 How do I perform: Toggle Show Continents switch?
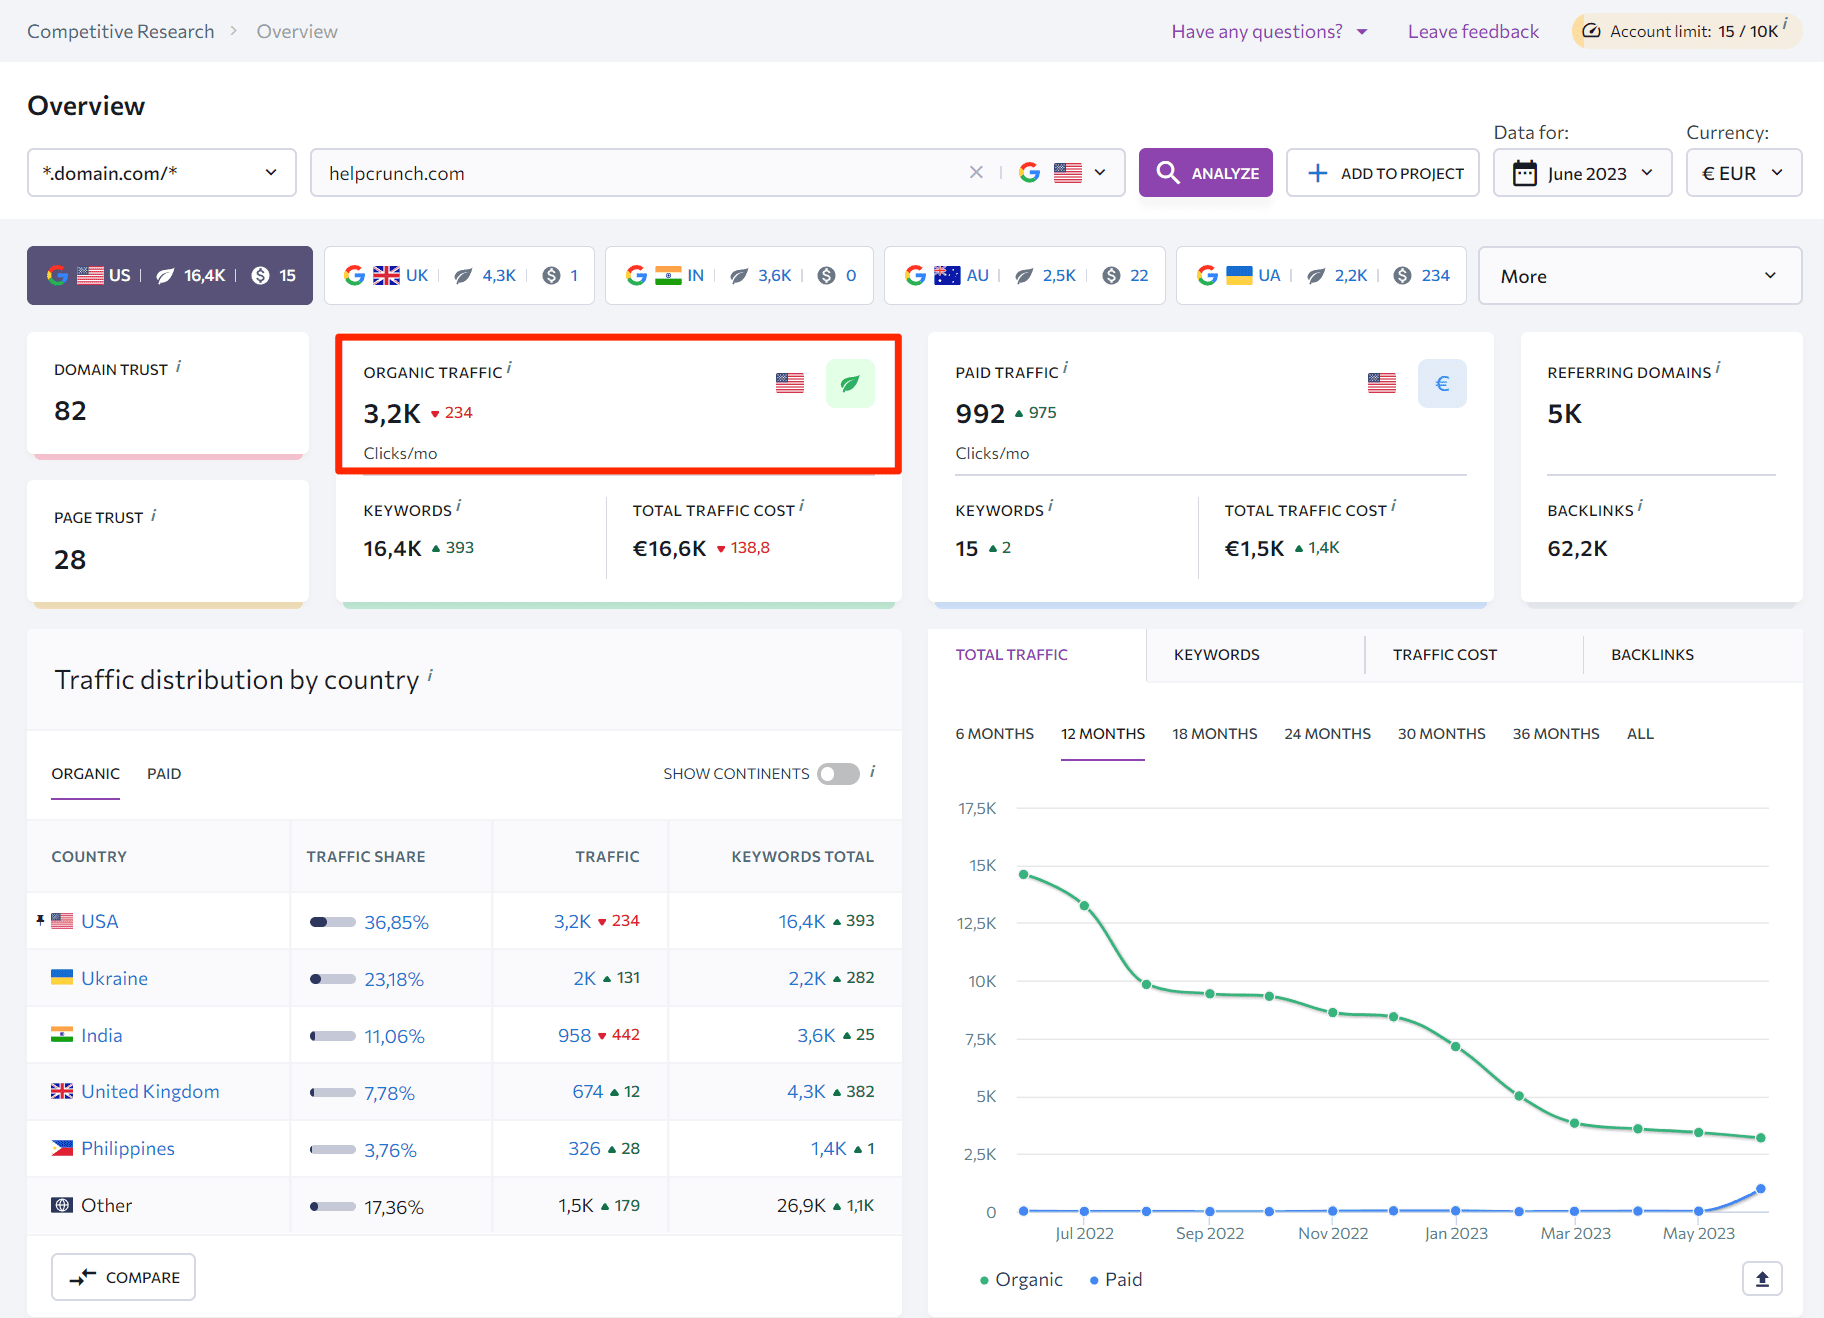tap(838, 774)
